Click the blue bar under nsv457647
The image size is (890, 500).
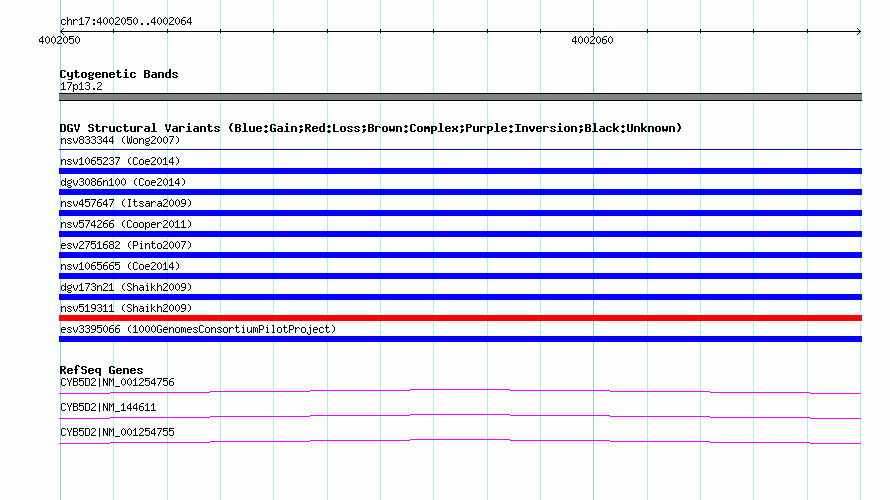(x=460, y=213)
